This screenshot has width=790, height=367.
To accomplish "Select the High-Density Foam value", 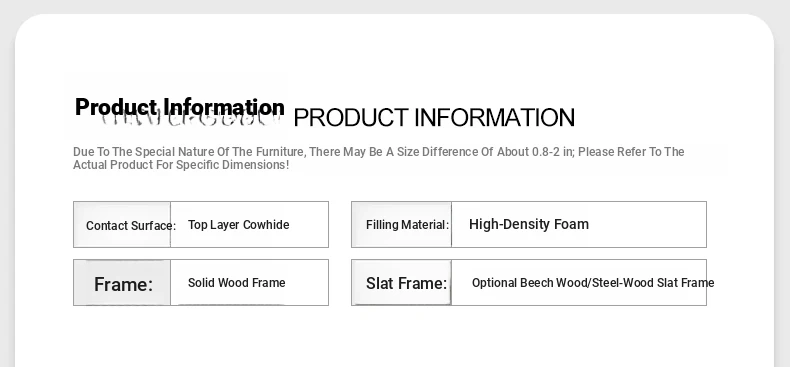I will 529,224.
